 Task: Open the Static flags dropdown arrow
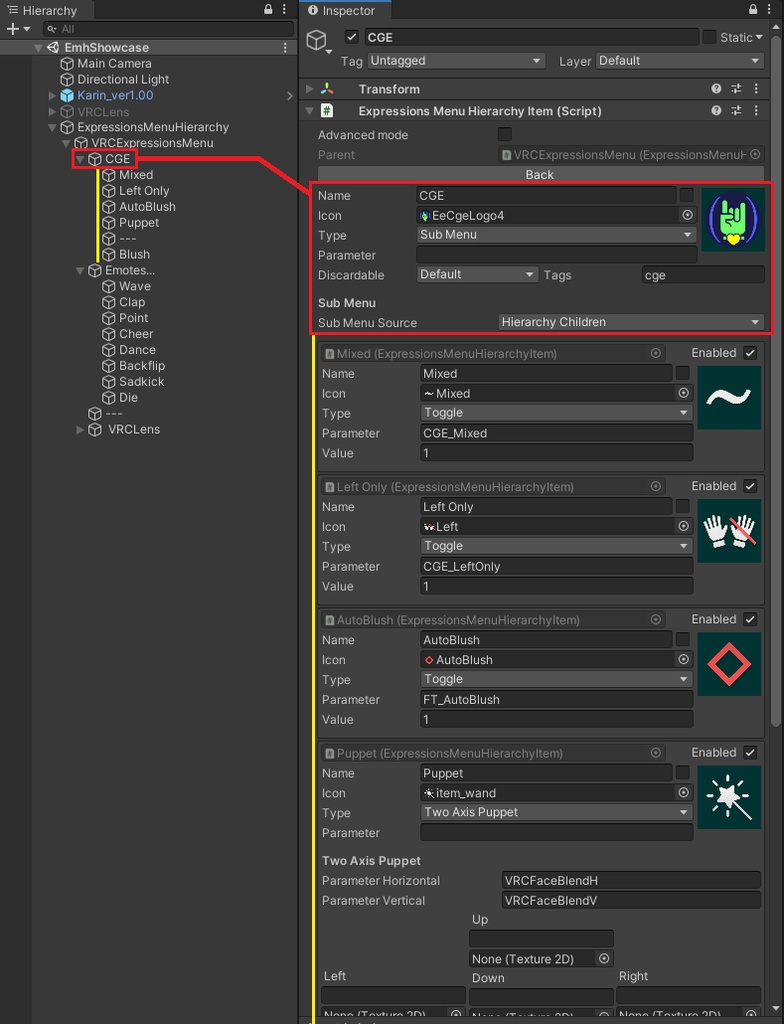pyautogui.click(x=759, y=37)
